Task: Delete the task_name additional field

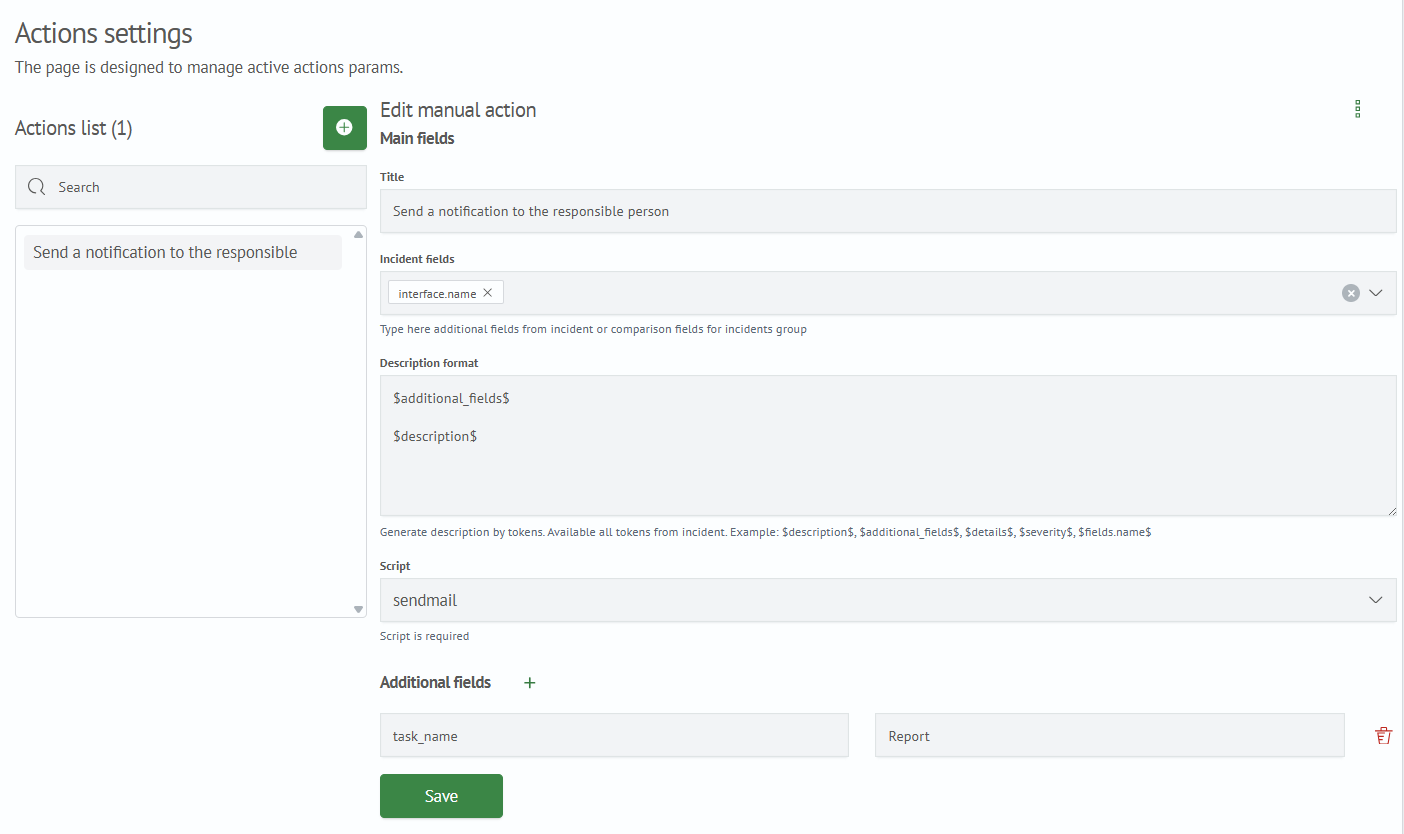Action: (1384, 736)
